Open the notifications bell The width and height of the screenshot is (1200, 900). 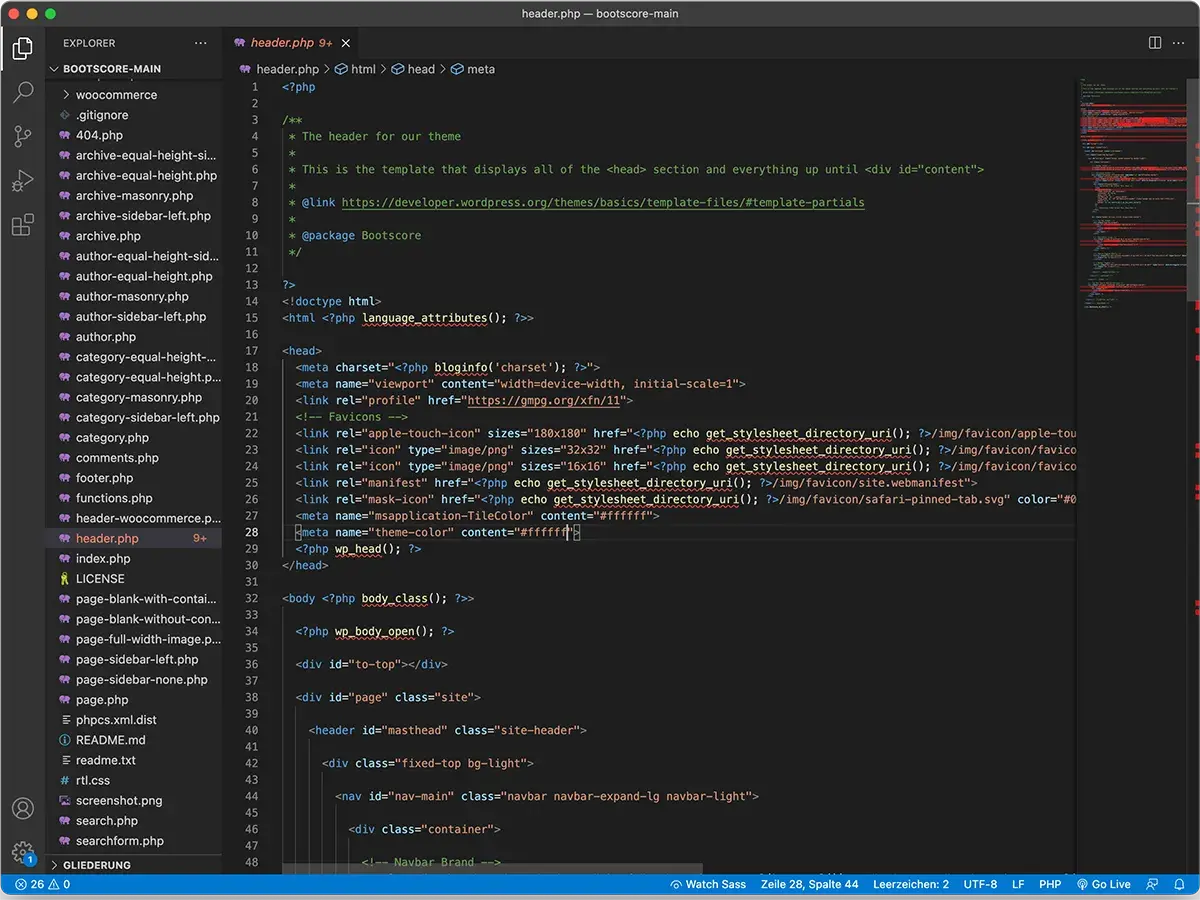[1181, 884]
